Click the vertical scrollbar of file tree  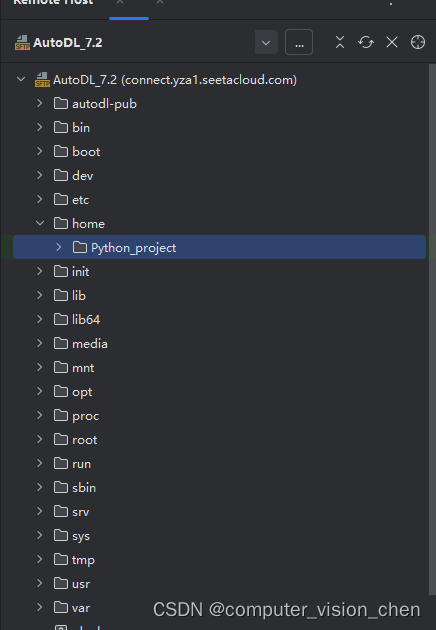coord(432,329)
